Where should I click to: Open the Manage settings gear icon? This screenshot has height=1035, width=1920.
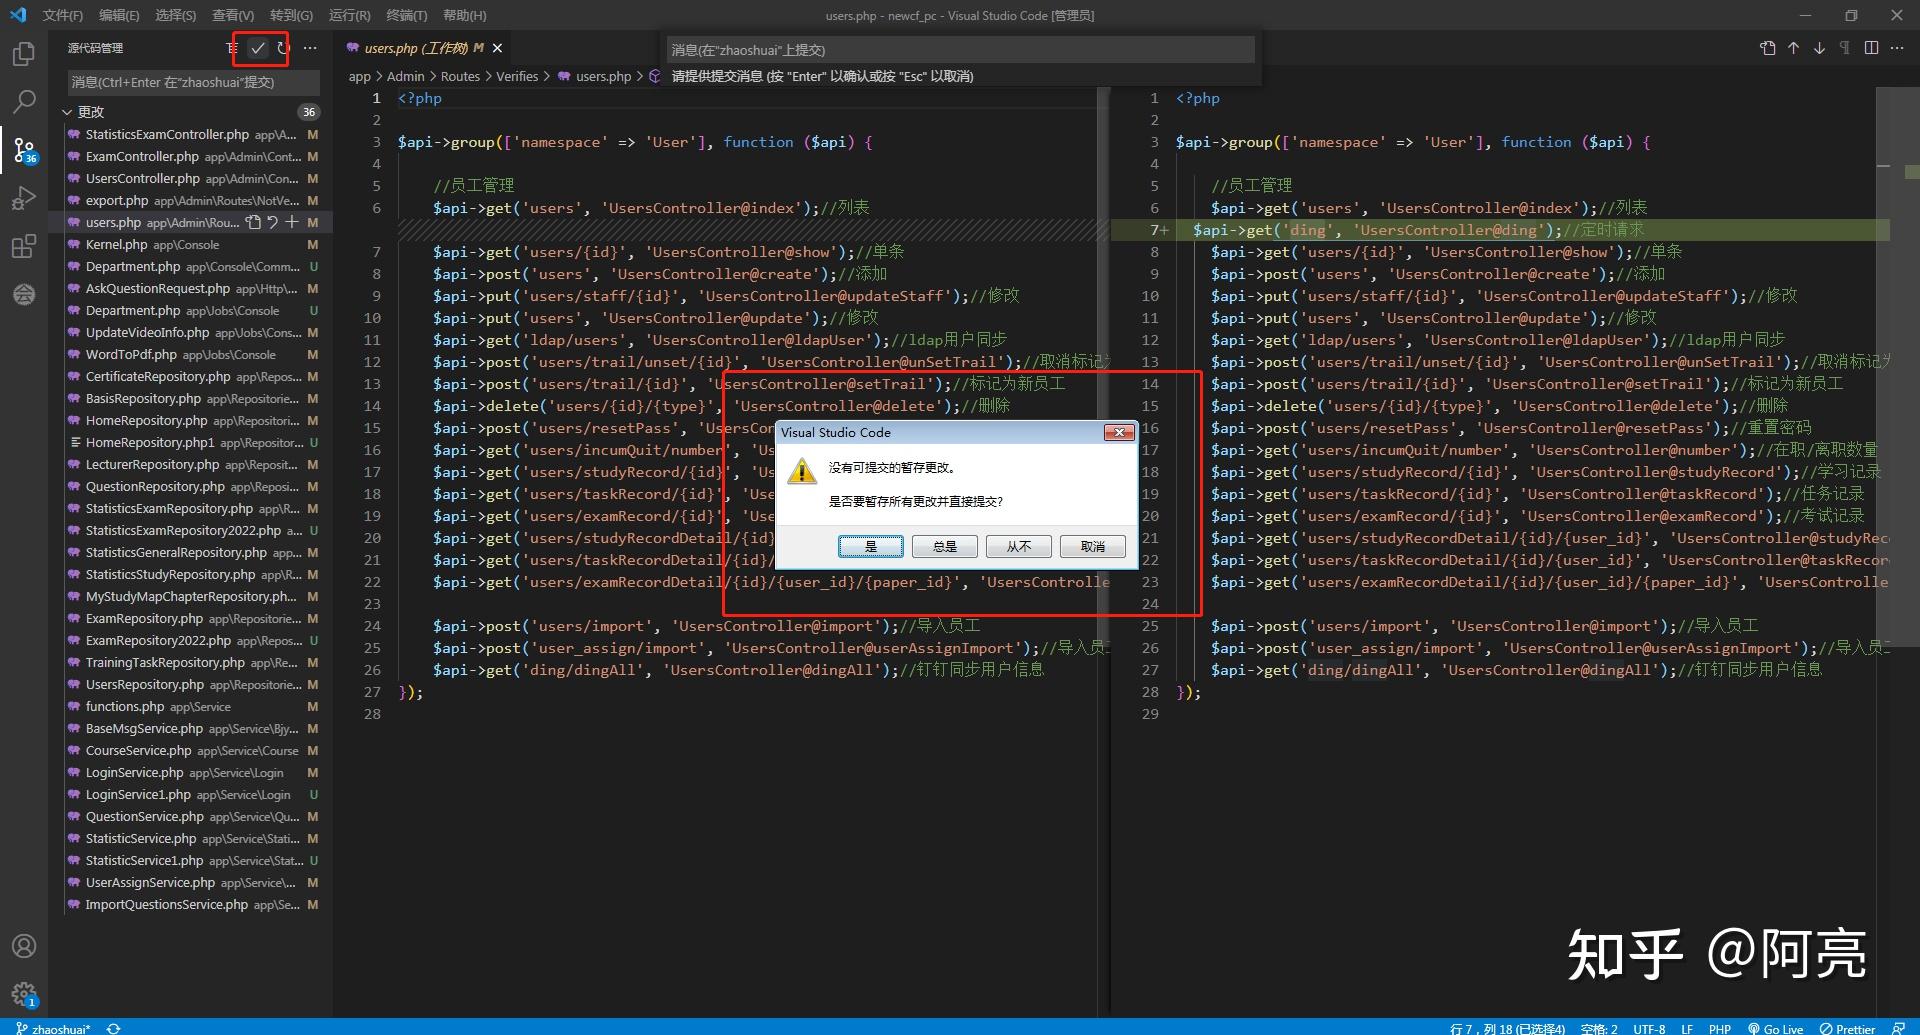coord(24,994)
